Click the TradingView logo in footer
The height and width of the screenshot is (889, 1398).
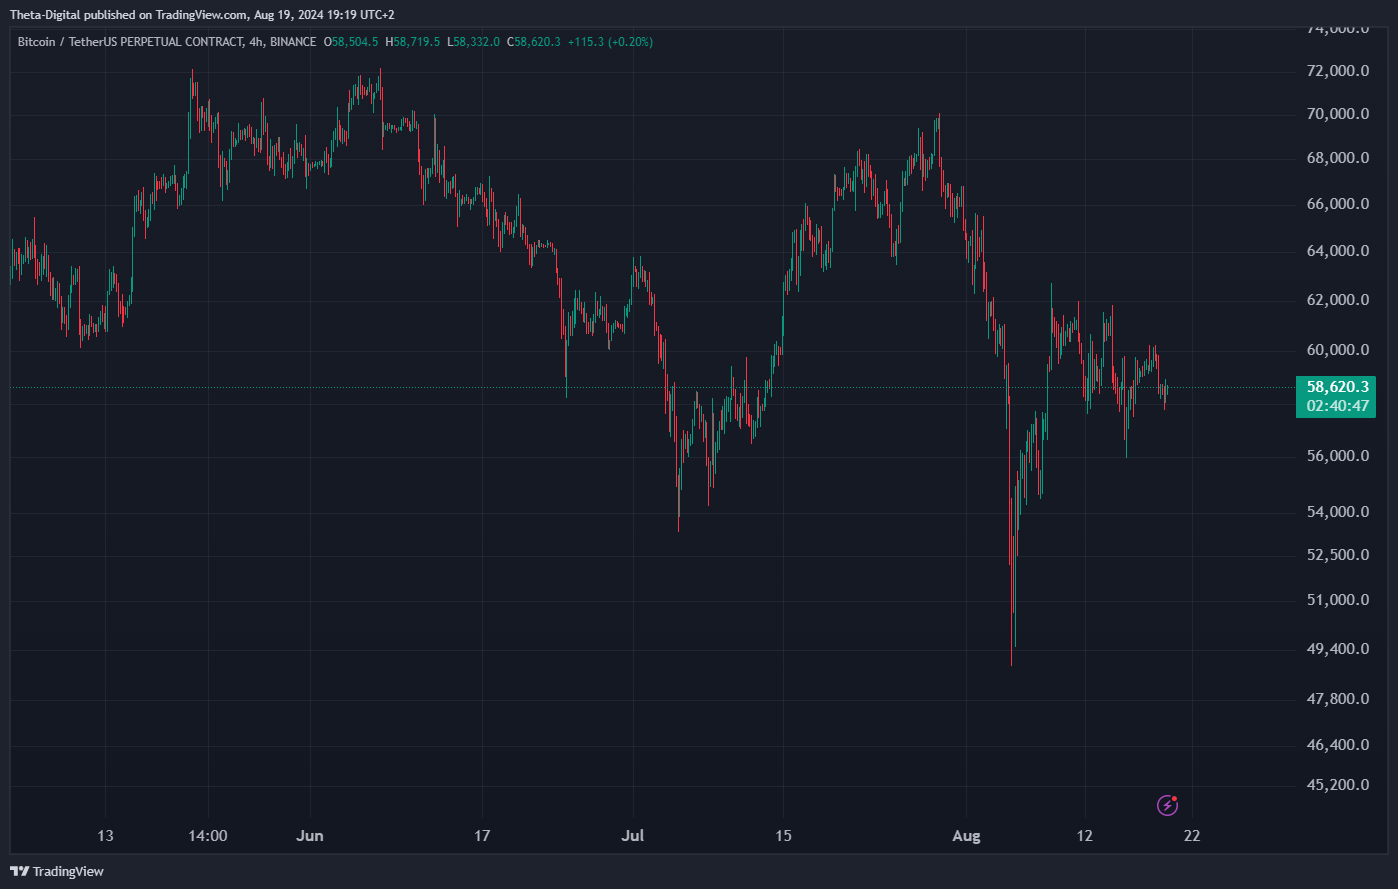coord(57,871)
